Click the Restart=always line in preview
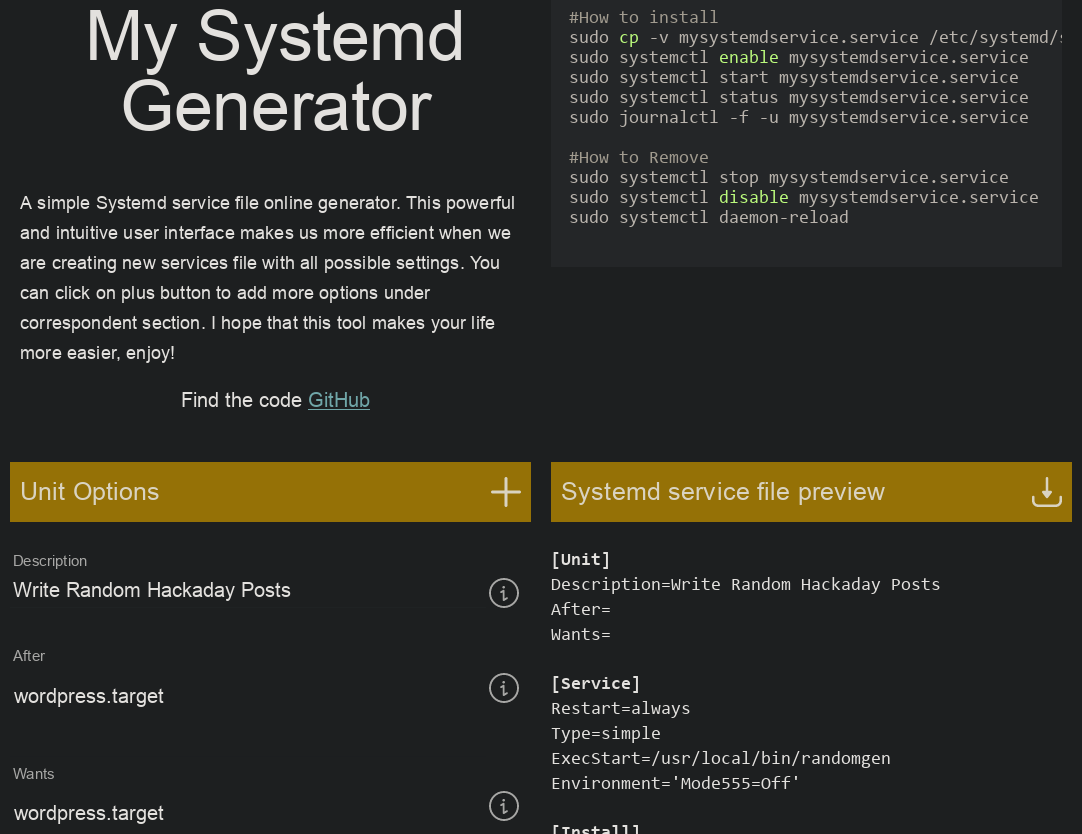Viewport: 1082px width, 834px height. coord(620,708)
